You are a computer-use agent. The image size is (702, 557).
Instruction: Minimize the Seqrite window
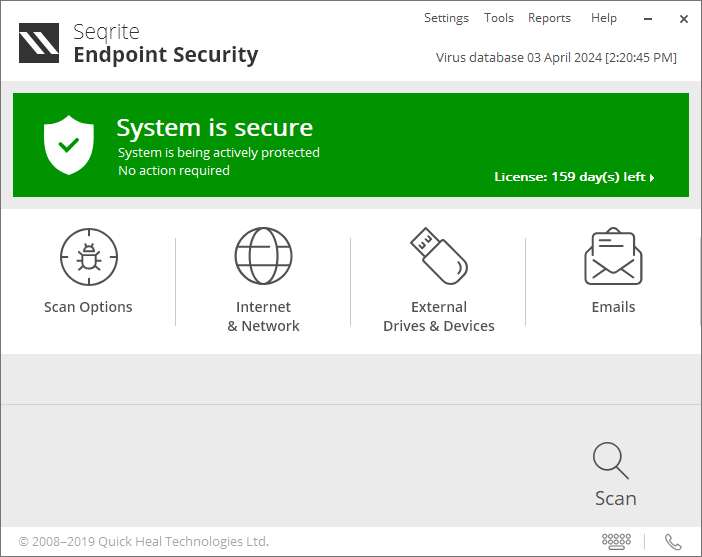point(647,18)
